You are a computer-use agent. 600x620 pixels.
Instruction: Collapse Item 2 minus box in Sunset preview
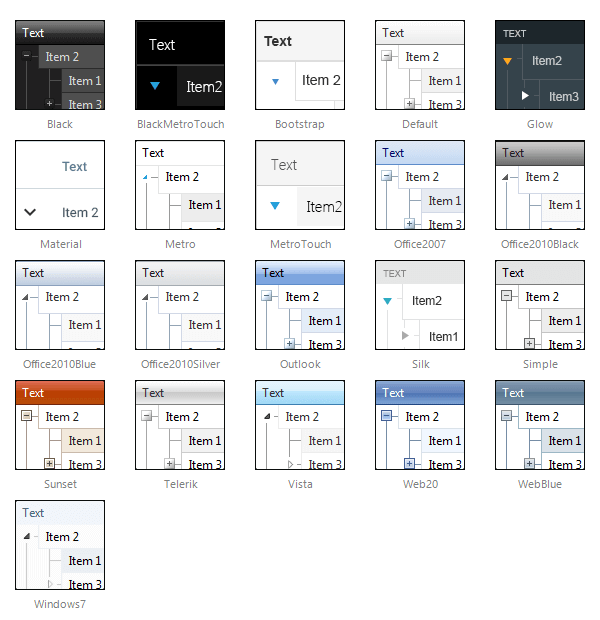pyautogui.click(x=26, y=416)
